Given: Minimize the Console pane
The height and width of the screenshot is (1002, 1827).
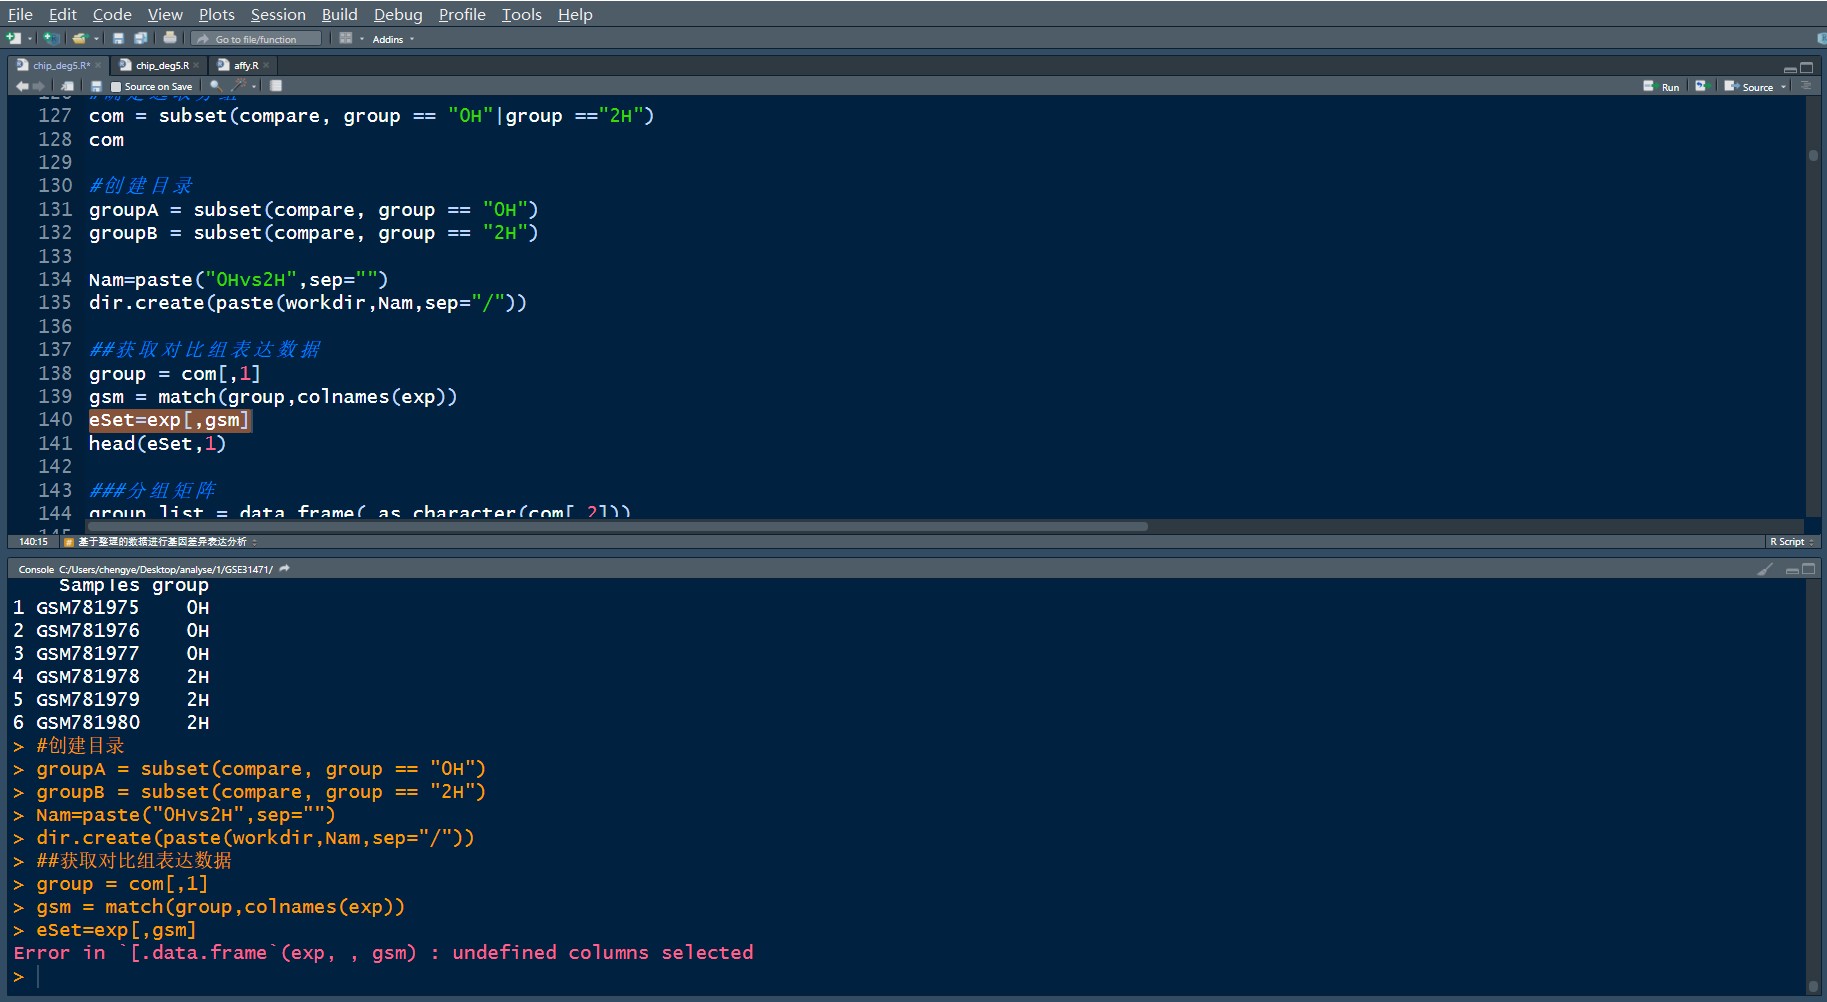Looking at the screenshot, I should pos(1793,570).
